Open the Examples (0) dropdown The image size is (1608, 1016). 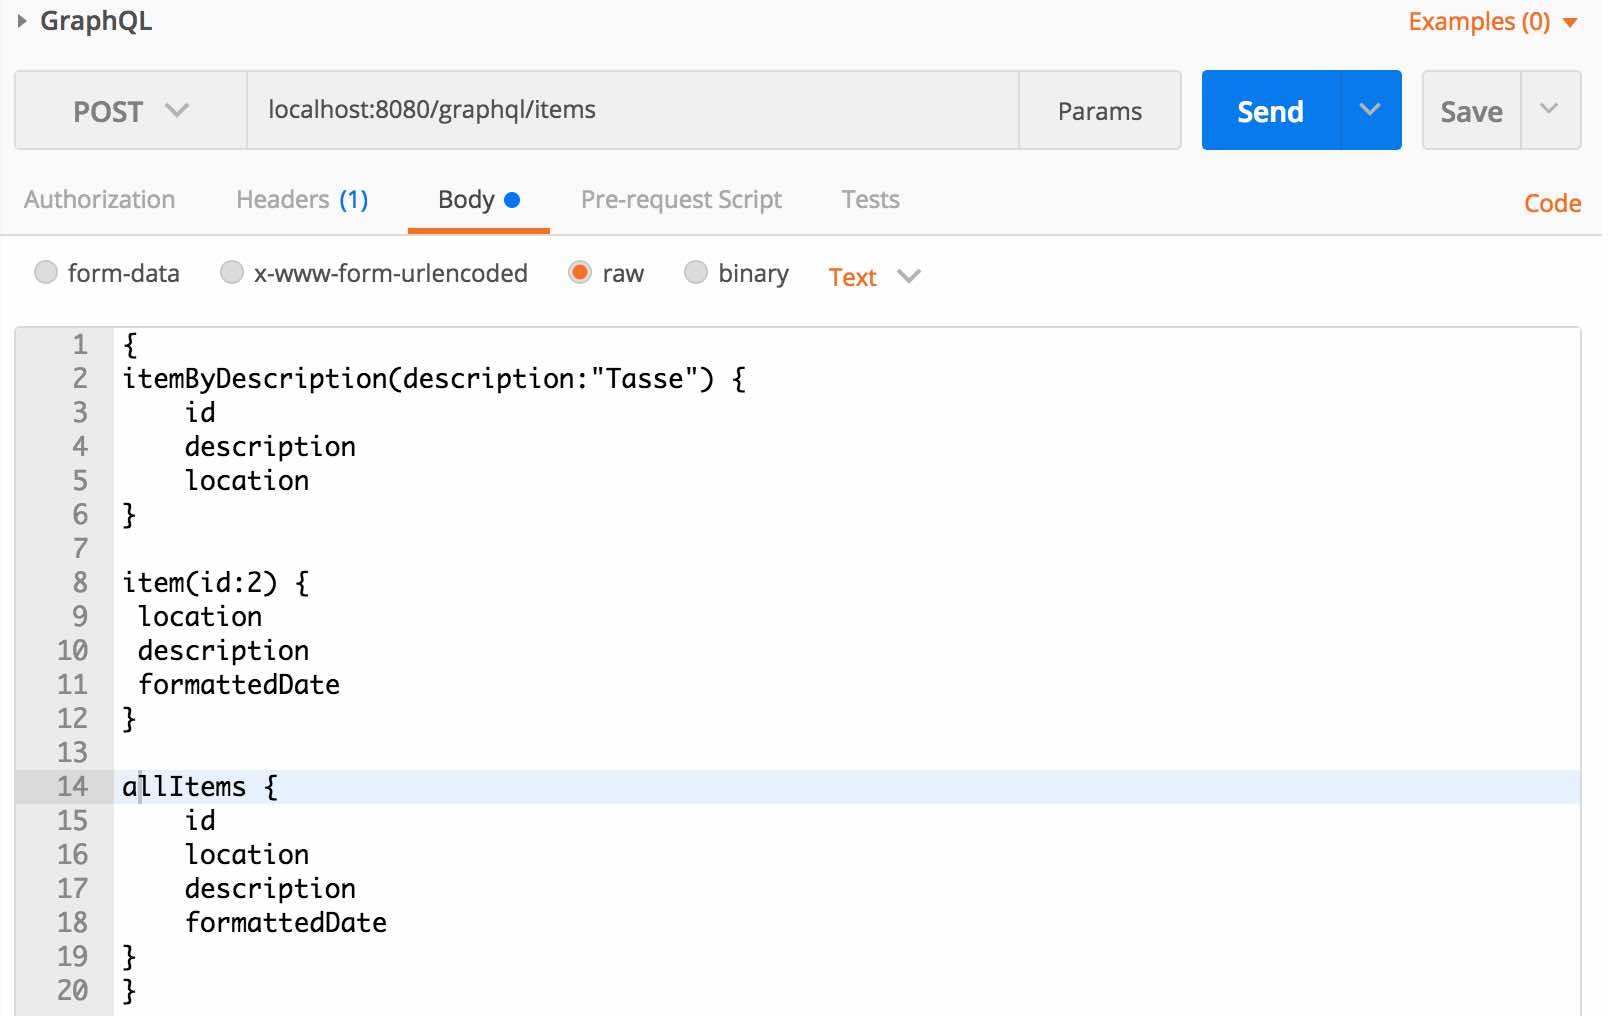pos(1492,22)
